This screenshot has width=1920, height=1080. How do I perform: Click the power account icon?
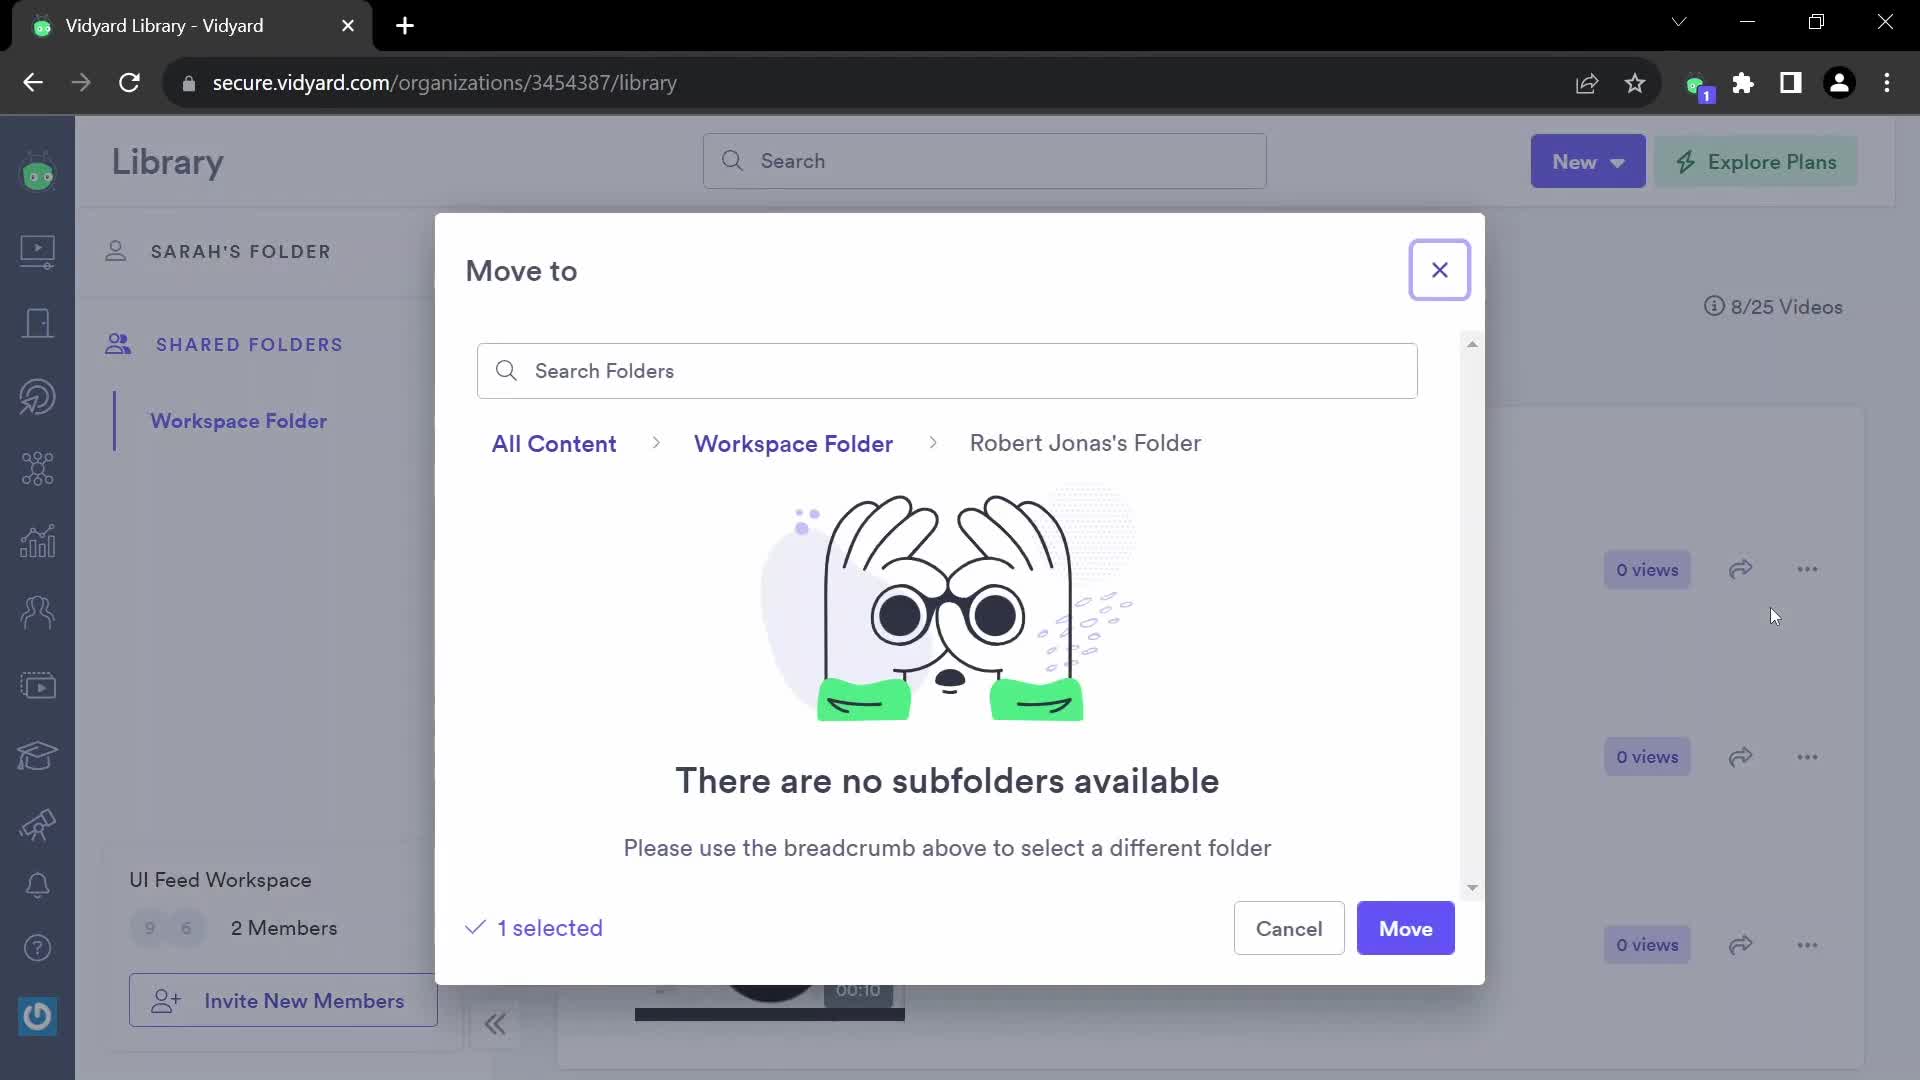[x=38, y=1016]
